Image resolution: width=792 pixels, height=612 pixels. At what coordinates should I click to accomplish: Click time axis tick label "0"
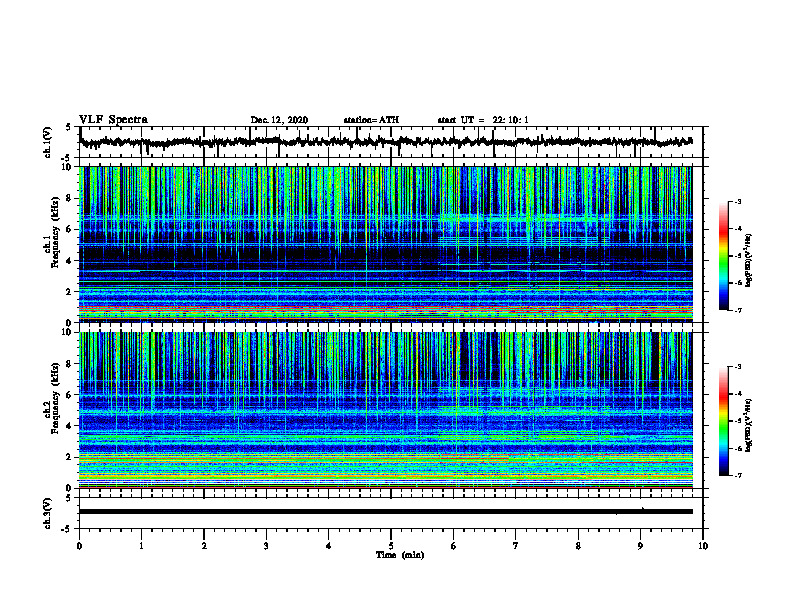(x=79, y=546)
